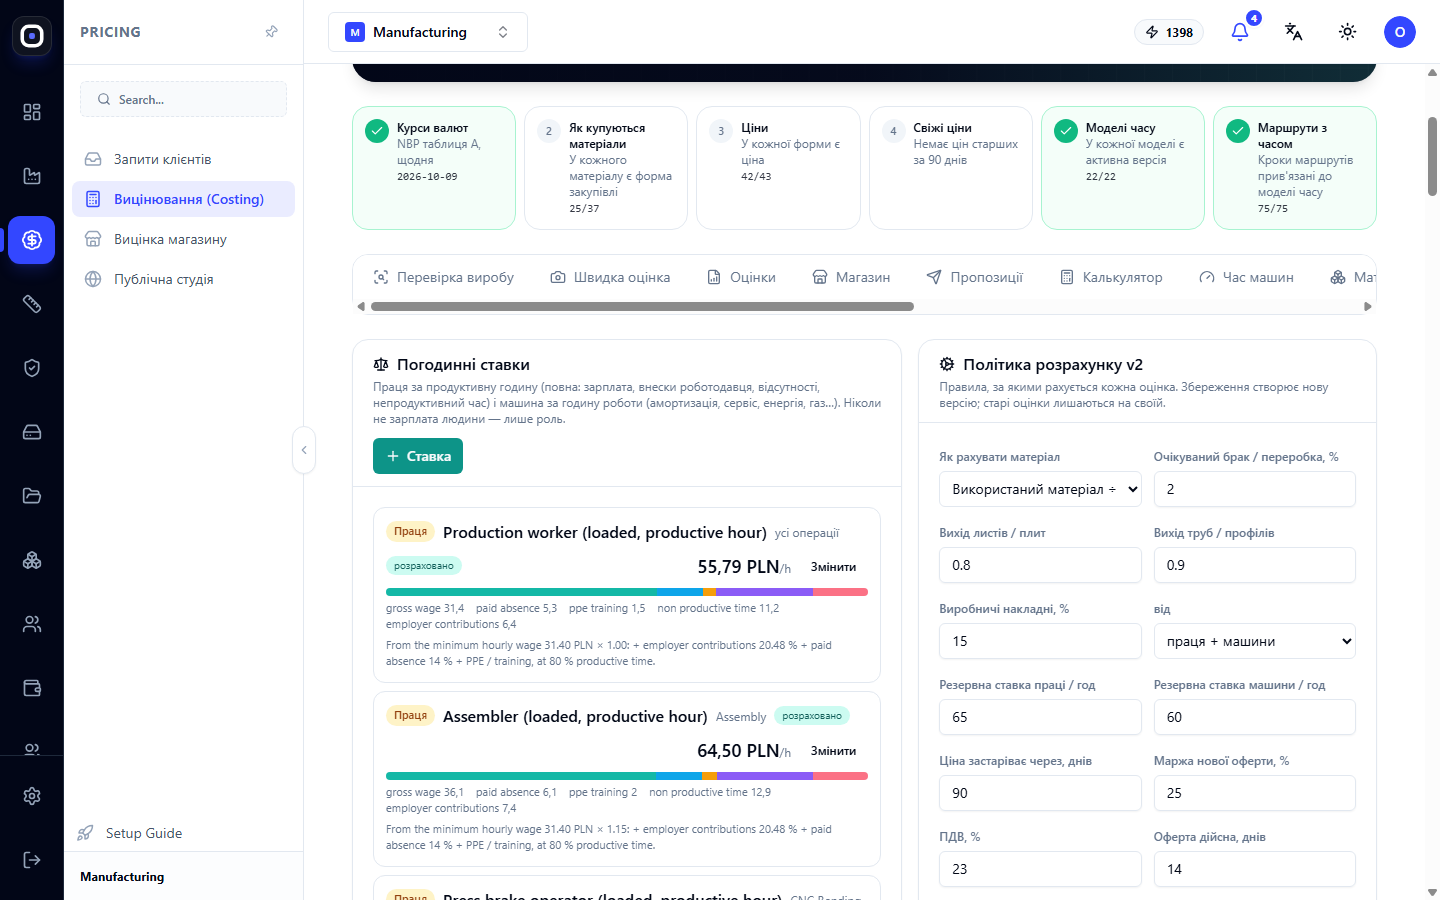Image resolution: width=1440 pixels, height=900 pixels.
Task: Open the dashboard grid icon in sidebar
Action: (32, 112)
